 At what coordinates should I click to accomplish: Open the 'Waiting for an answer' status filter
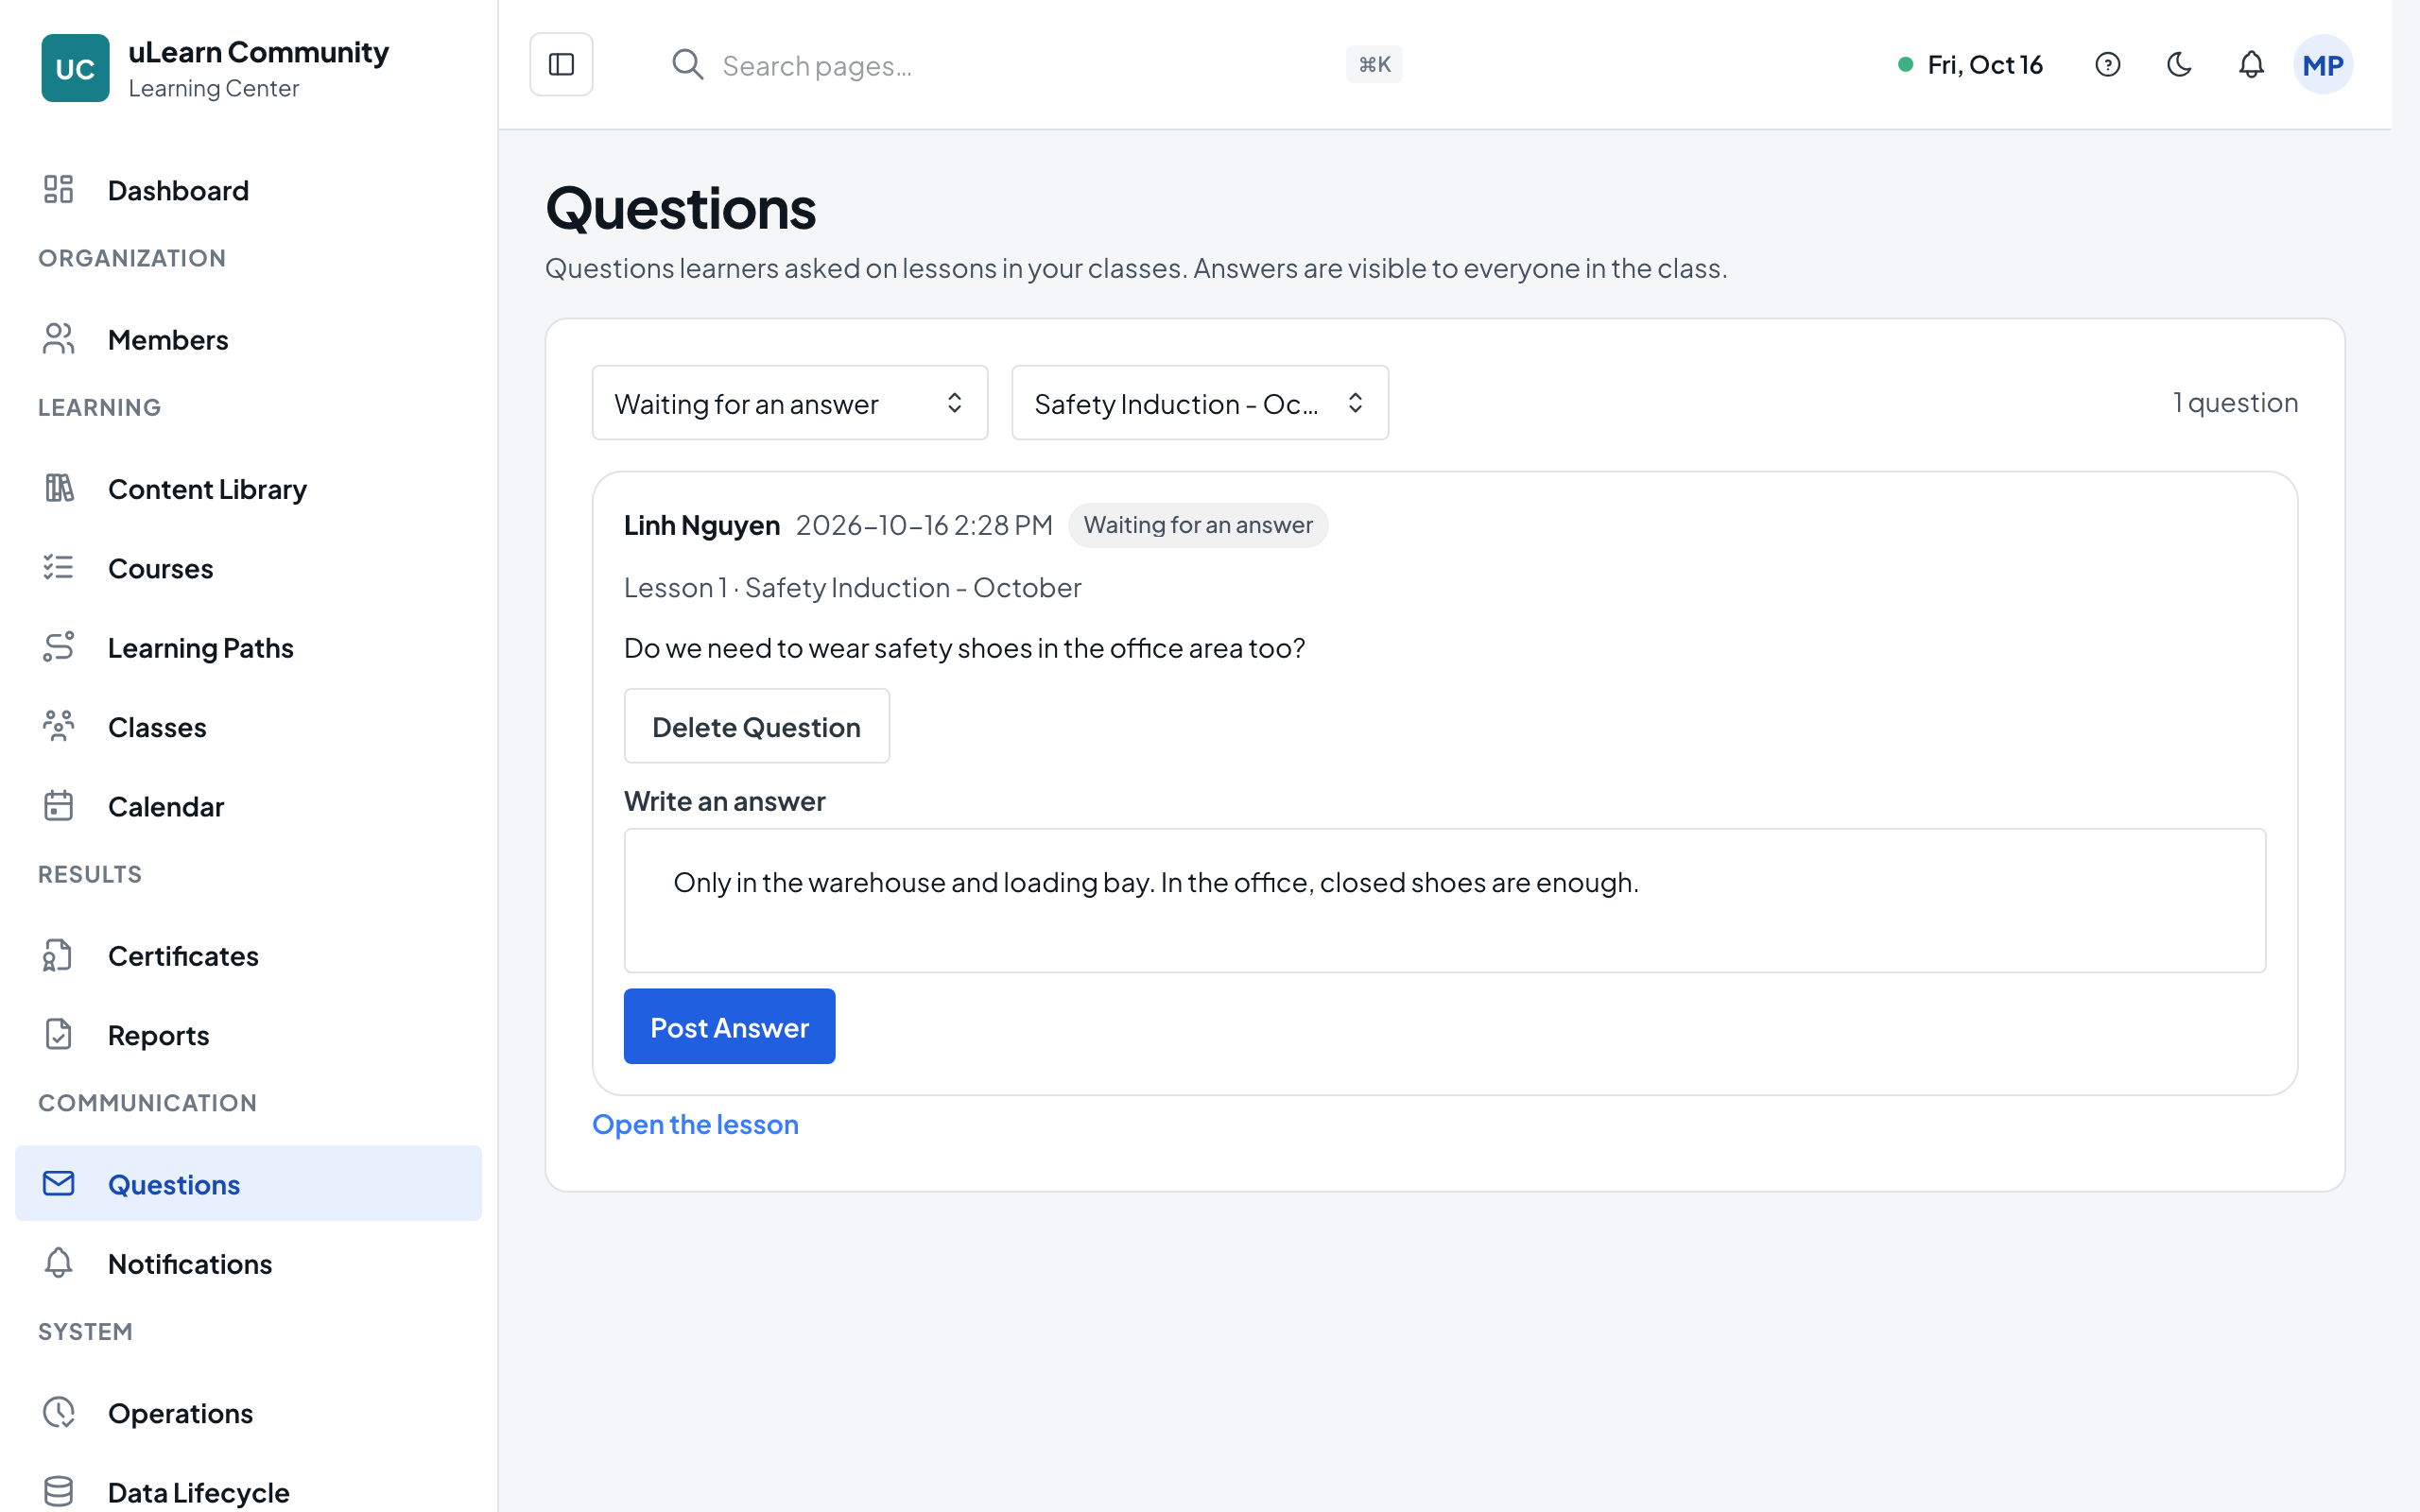789,403
